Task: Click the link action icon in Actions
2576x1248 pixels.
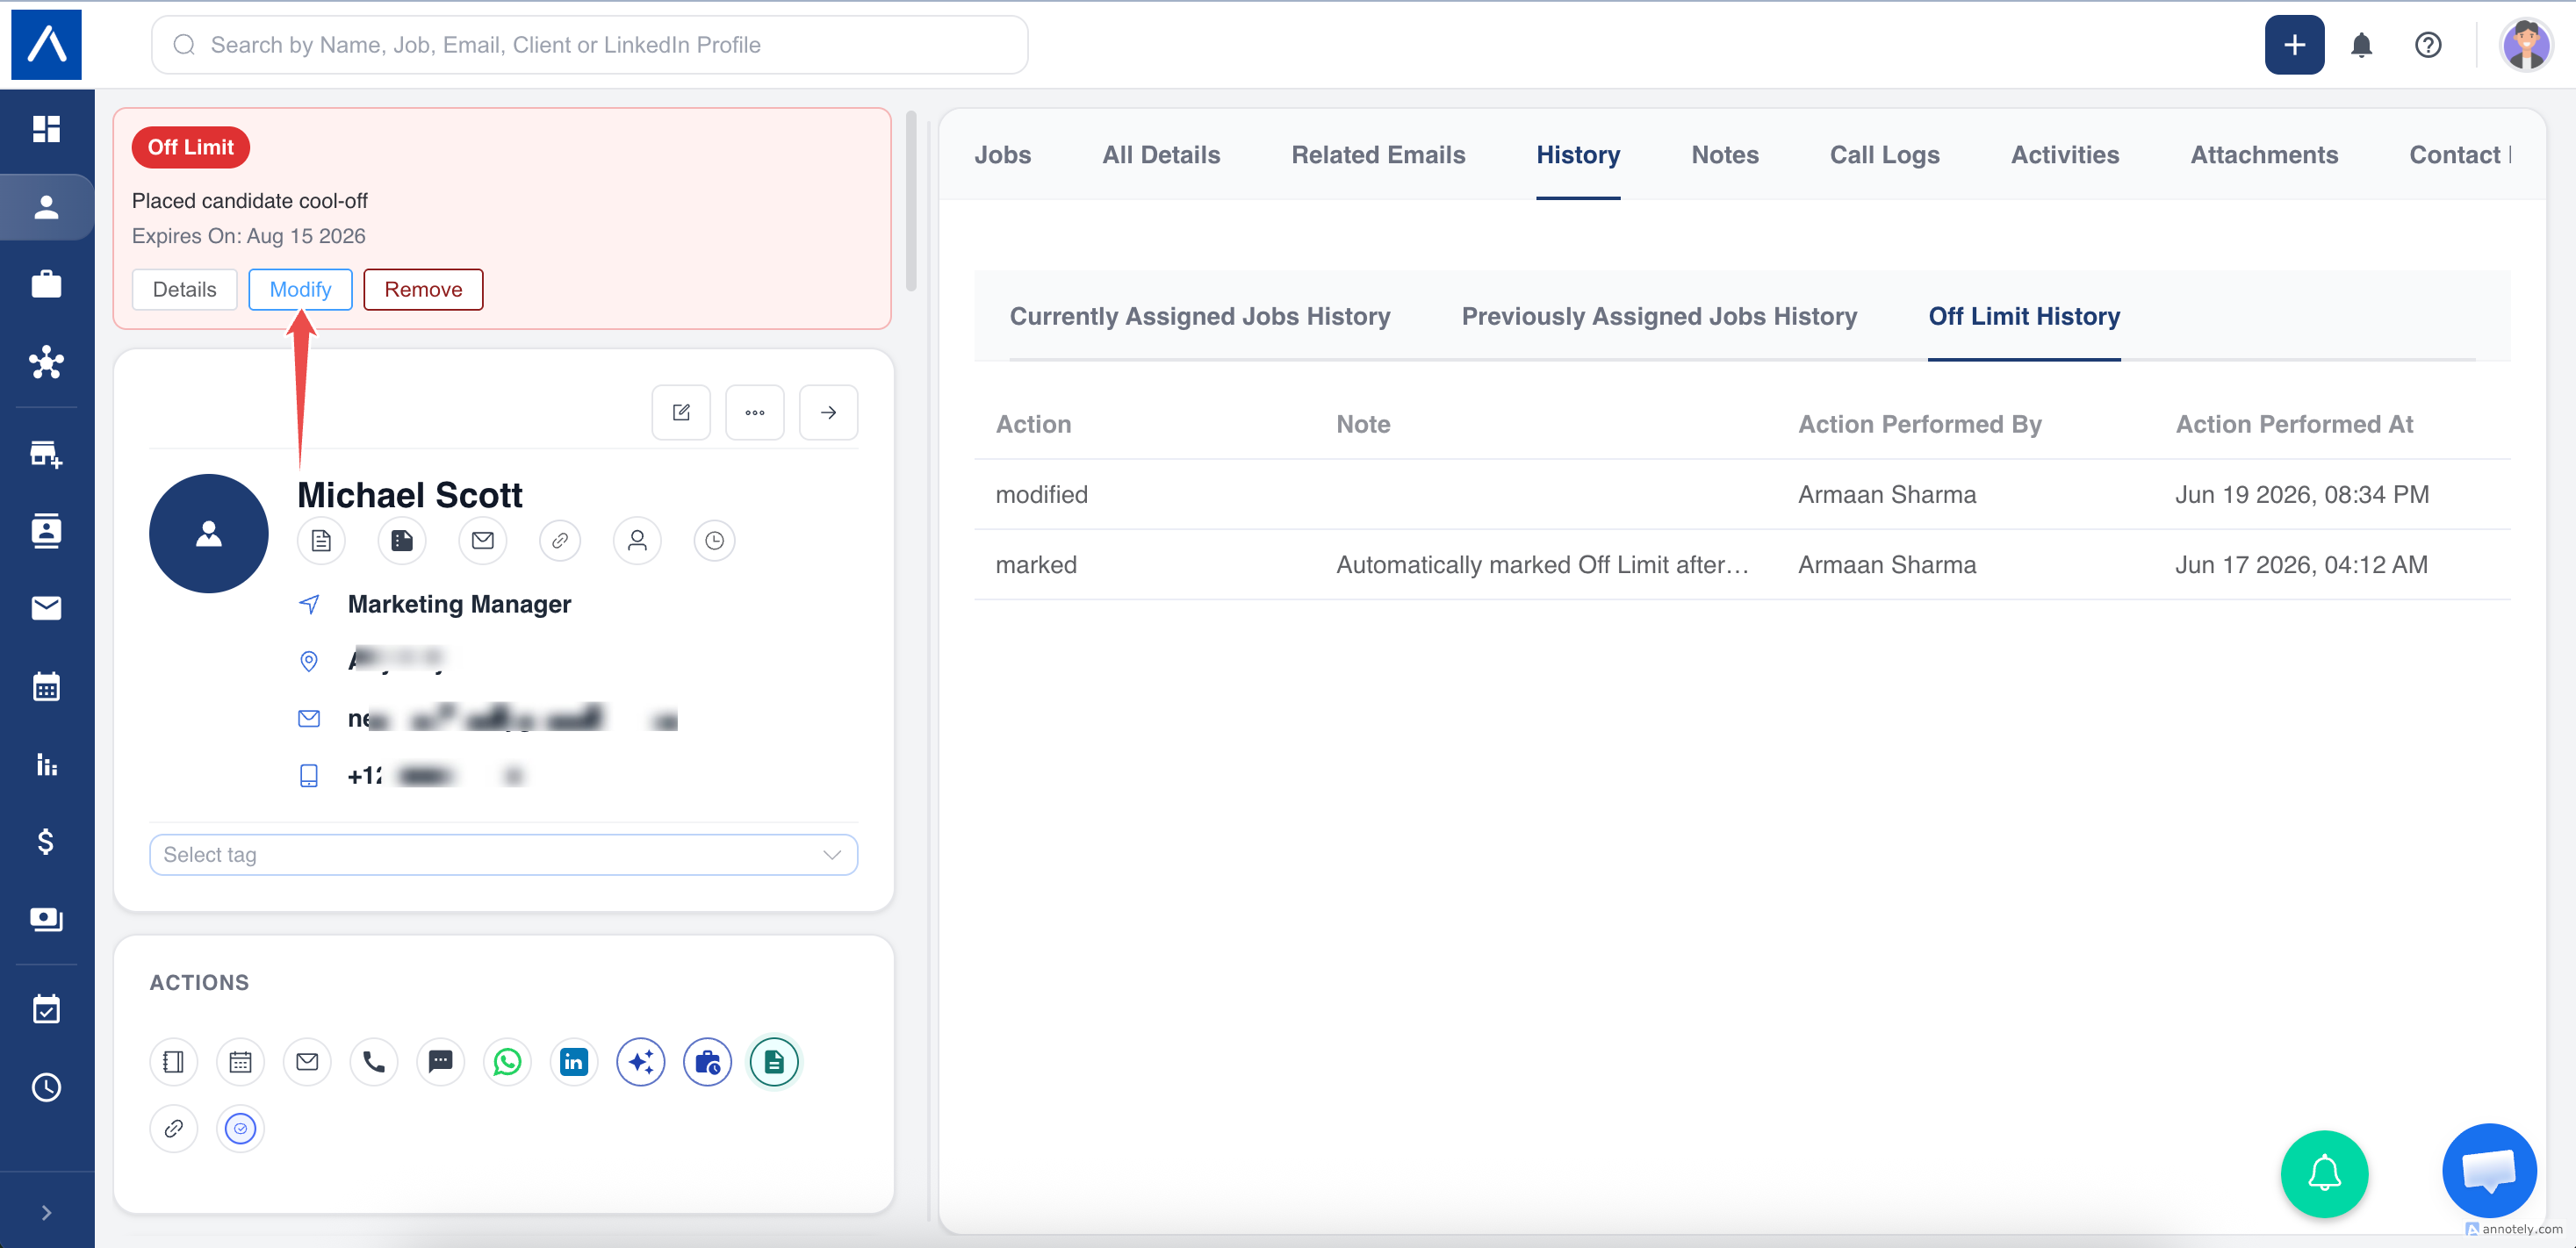Action: point(173,1129)
